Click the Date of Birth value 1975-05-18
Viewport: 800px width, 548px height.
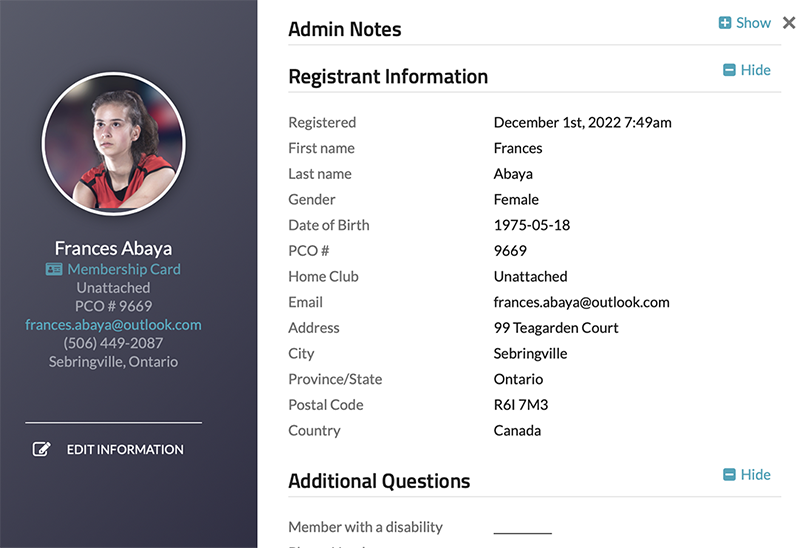tap(531, 225)
